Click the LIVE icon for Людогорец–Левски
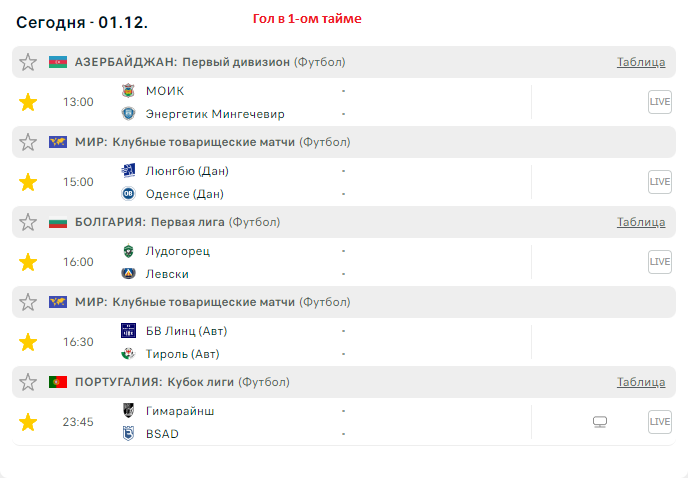Viewport: 688px width, 478px height. coord(659,262)
